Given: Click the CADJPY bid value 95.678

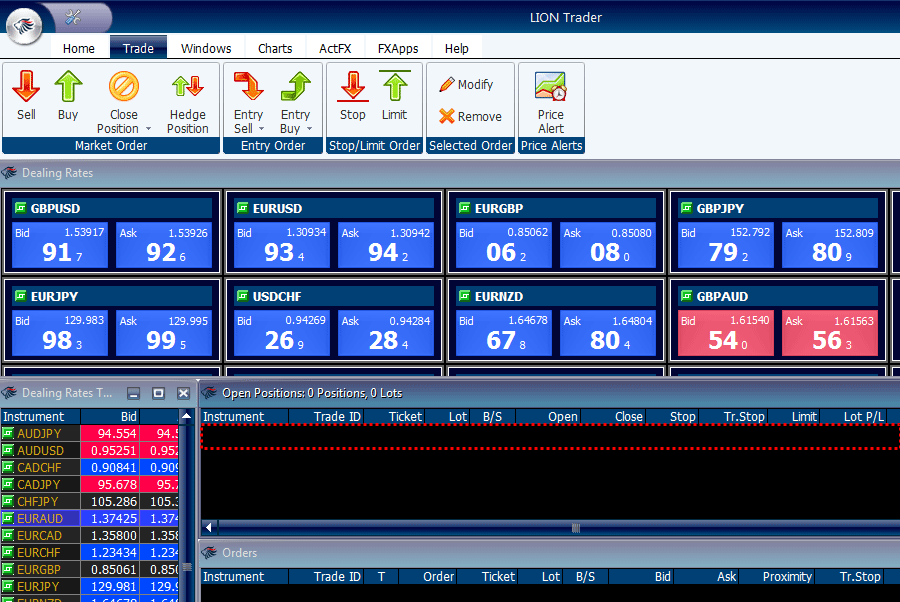Looking at the screenshot, I should coord(110,484).
